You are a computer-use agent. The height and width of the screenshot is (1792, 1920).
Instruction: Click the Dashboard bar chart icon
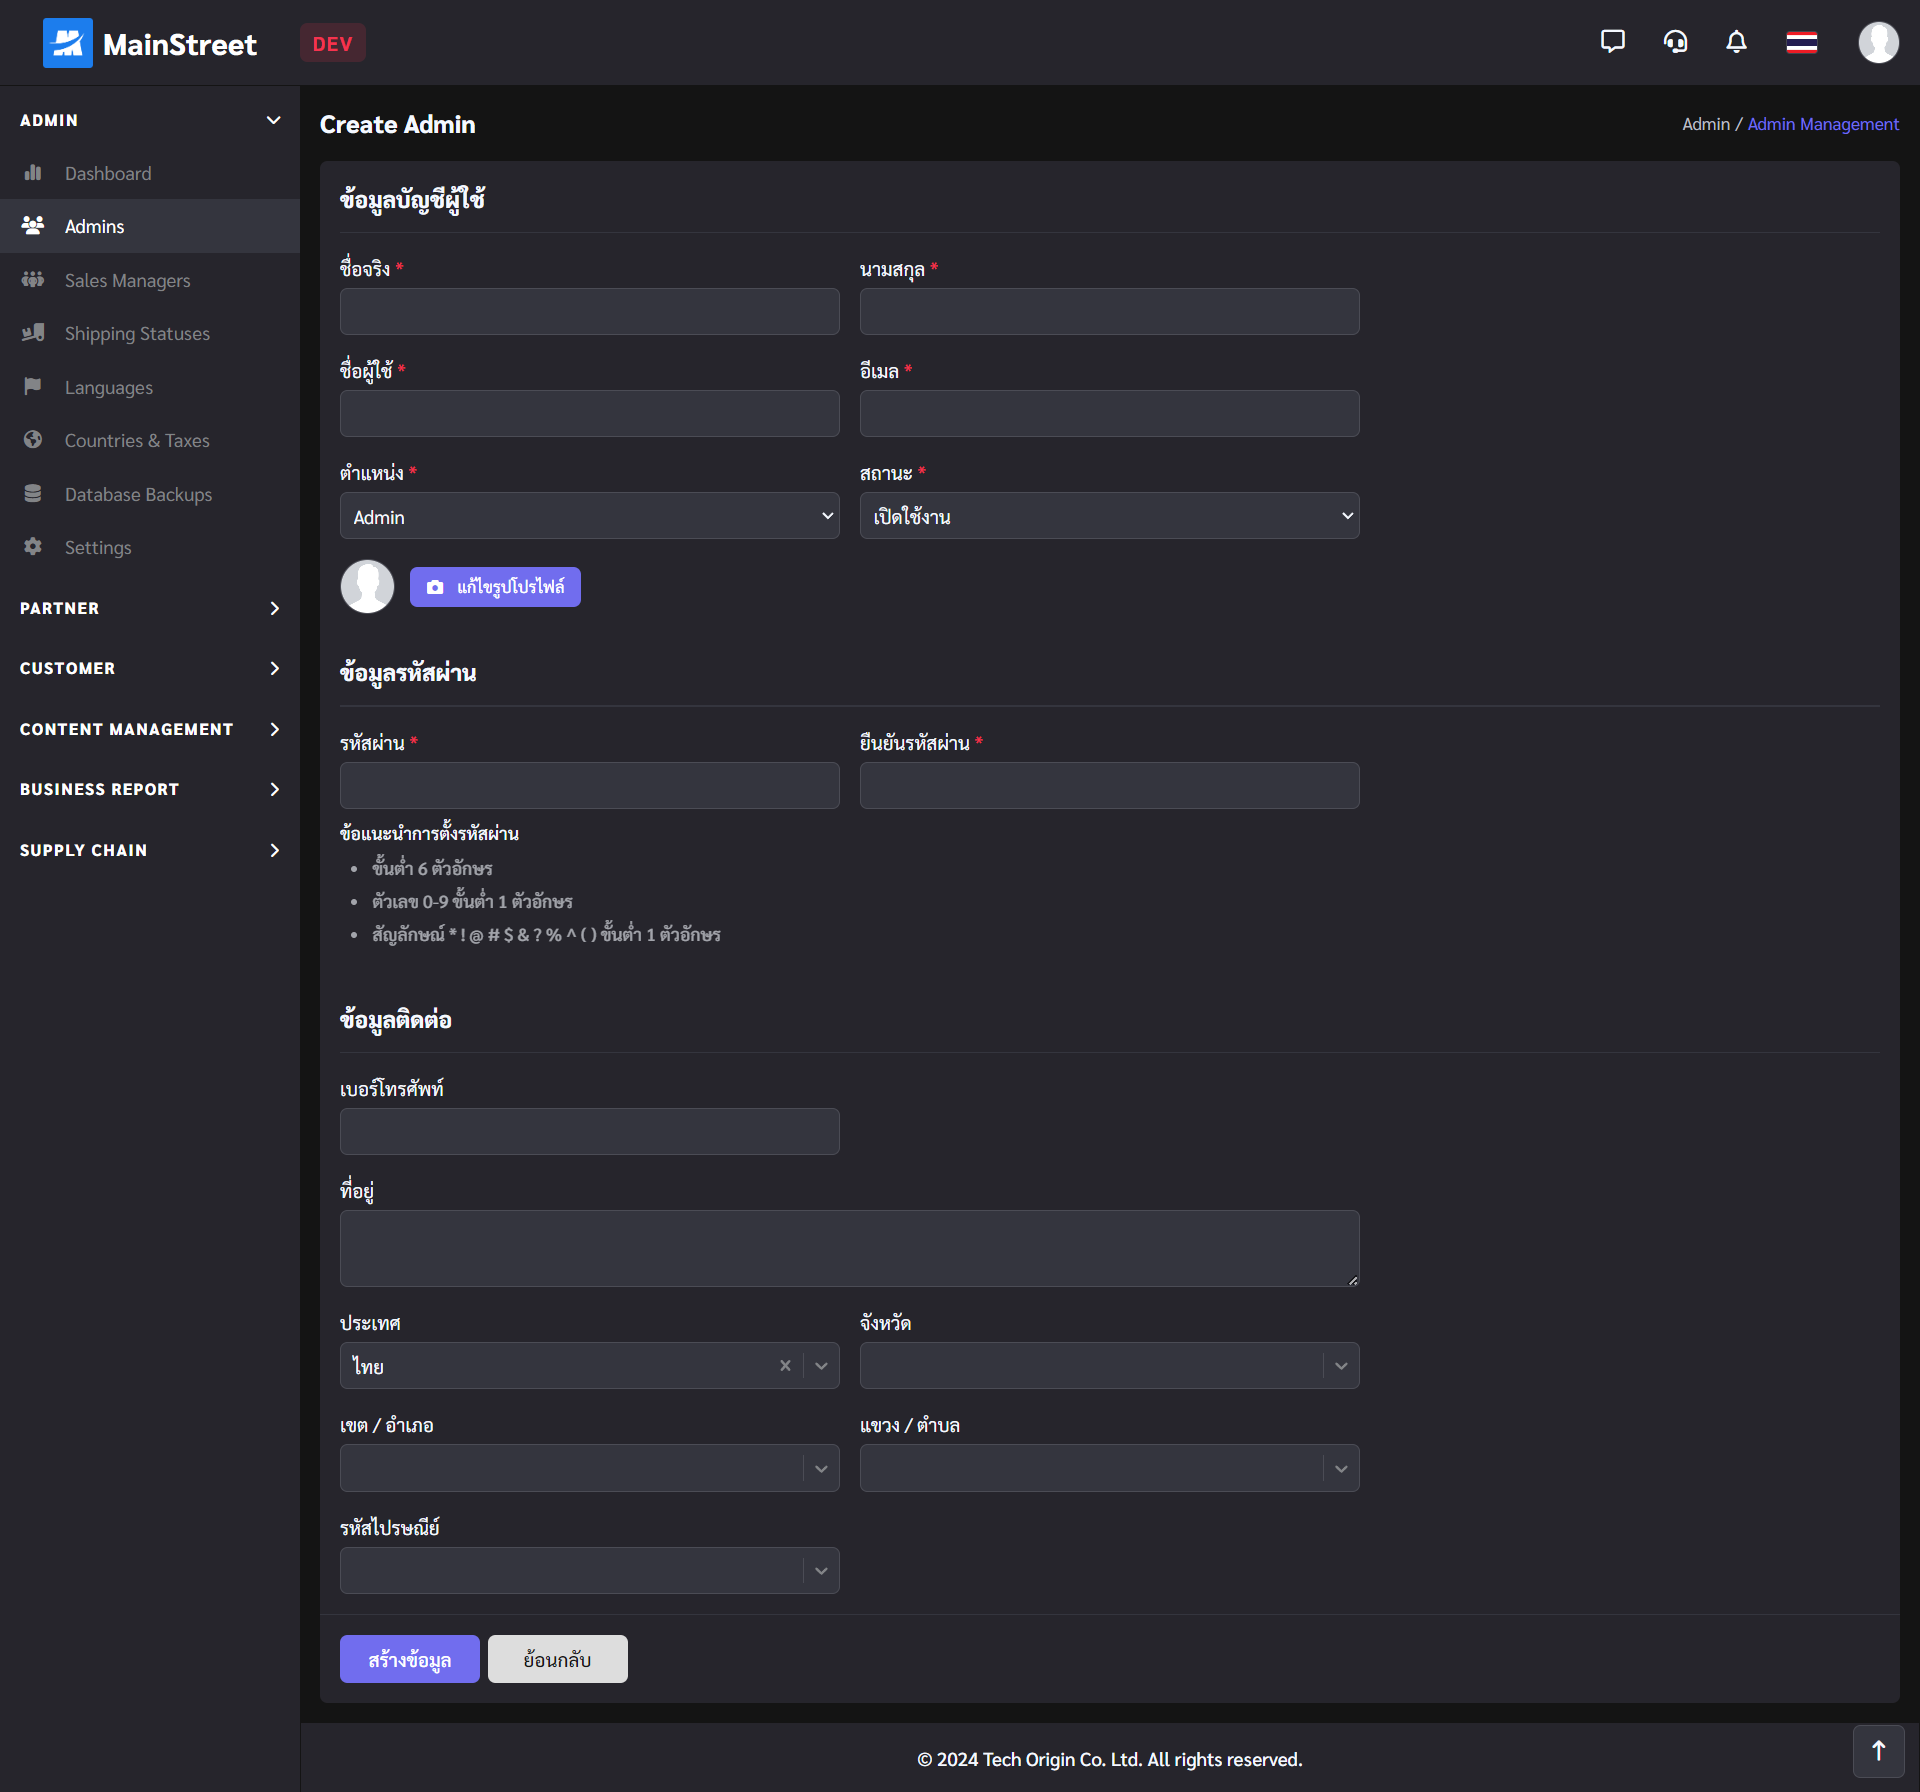point(33,173)
